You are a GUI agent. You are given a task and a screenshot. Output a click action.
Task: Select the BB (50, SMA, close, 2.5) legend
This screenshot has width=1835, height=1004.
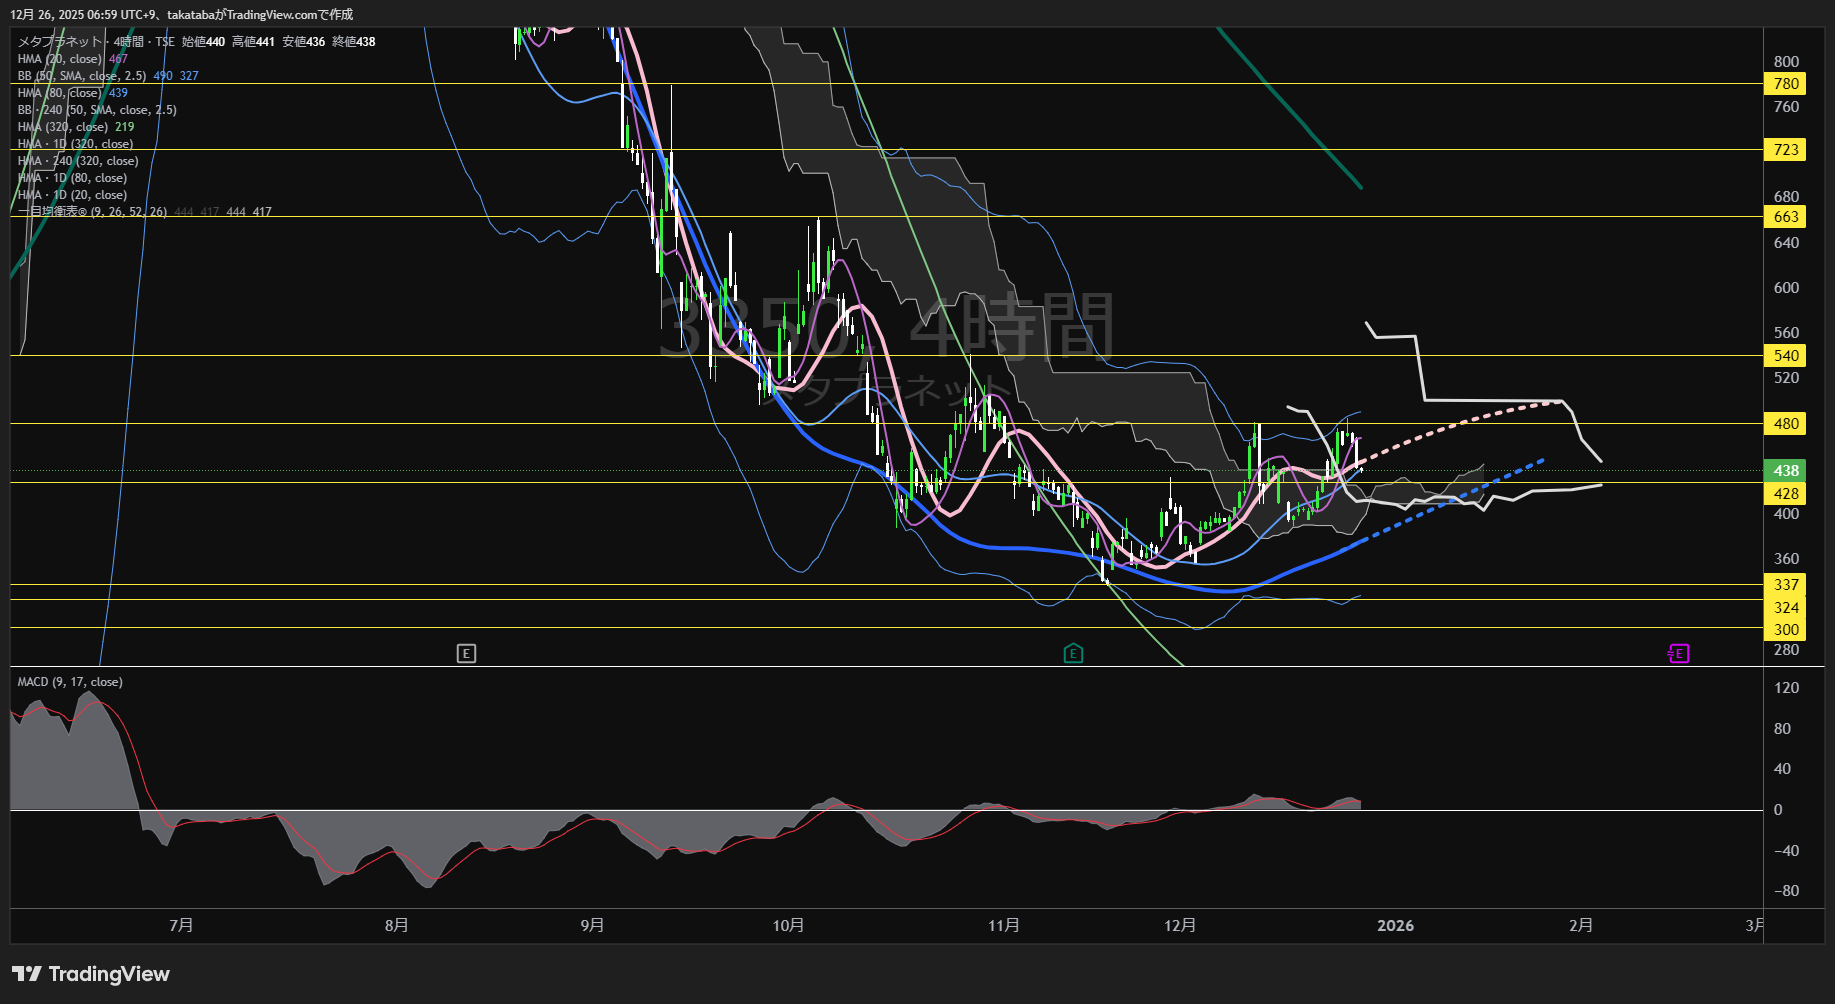(x=82, y=76)
